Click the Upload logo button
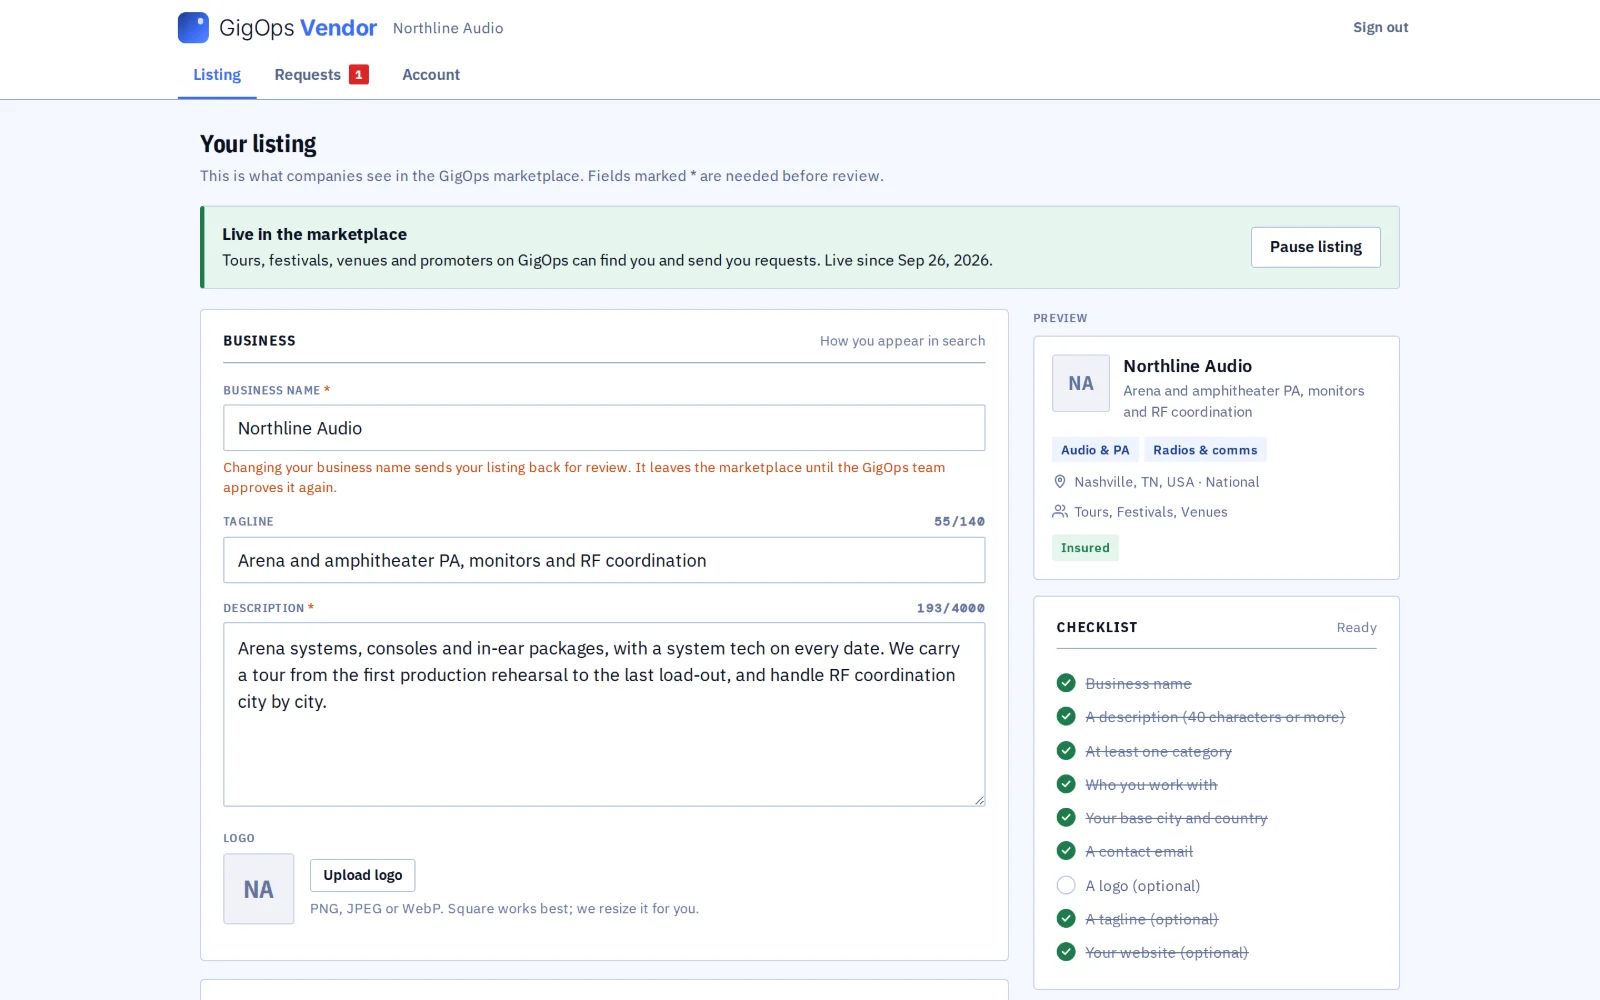This screenshot has height=1000, width=1600. 363,875
